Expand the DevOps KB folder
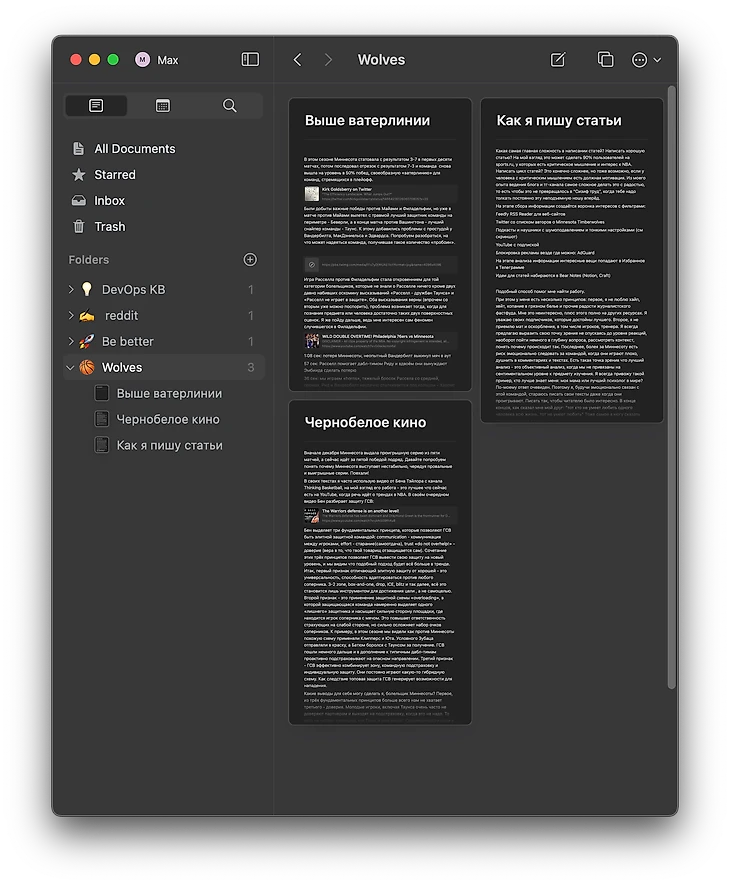This screenshot has width=730, height=885. (71, 290)
